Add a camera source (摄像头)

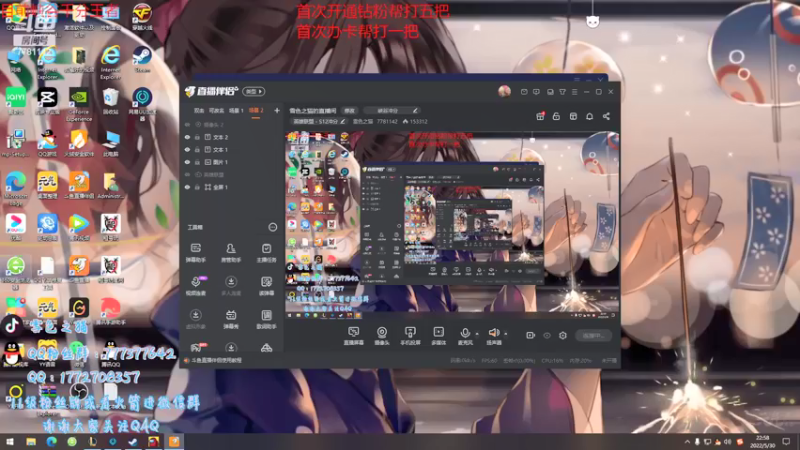pyautogui.click(x=382, y=336)
